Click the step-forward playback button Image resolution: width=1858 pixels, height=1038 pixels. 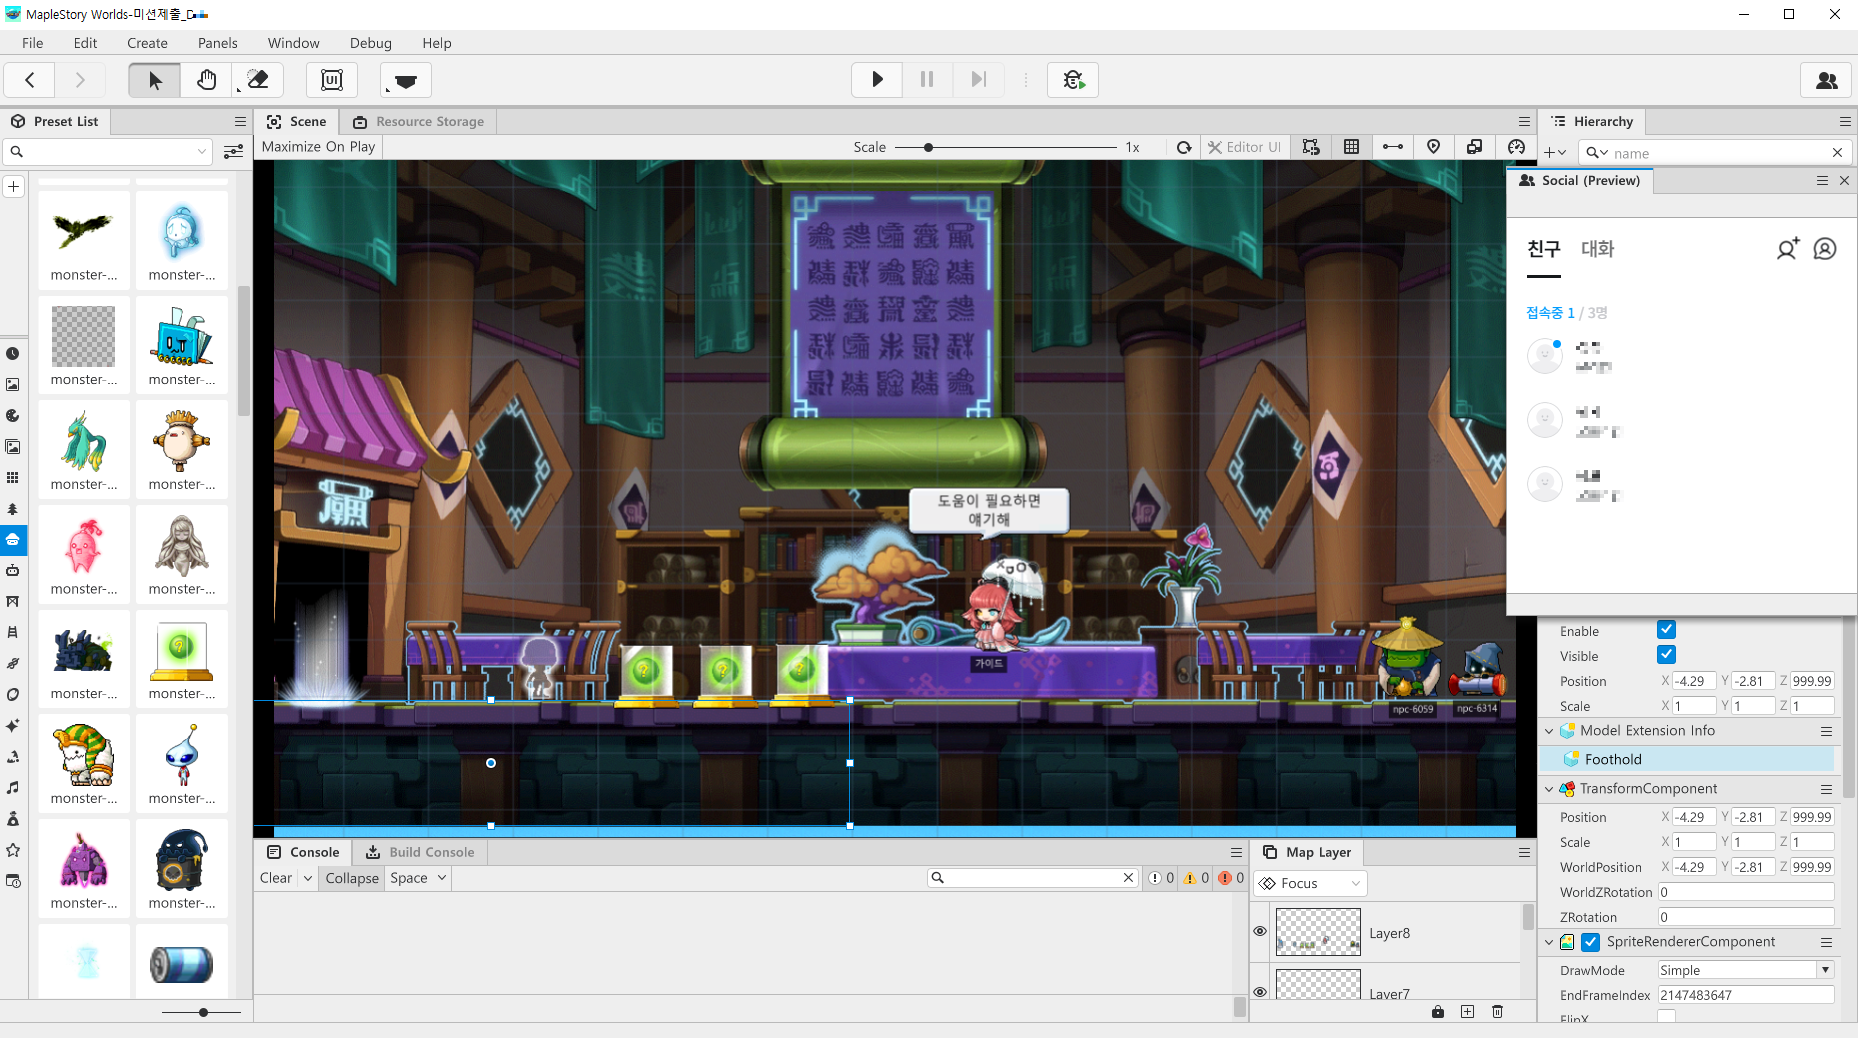(979, 80)
